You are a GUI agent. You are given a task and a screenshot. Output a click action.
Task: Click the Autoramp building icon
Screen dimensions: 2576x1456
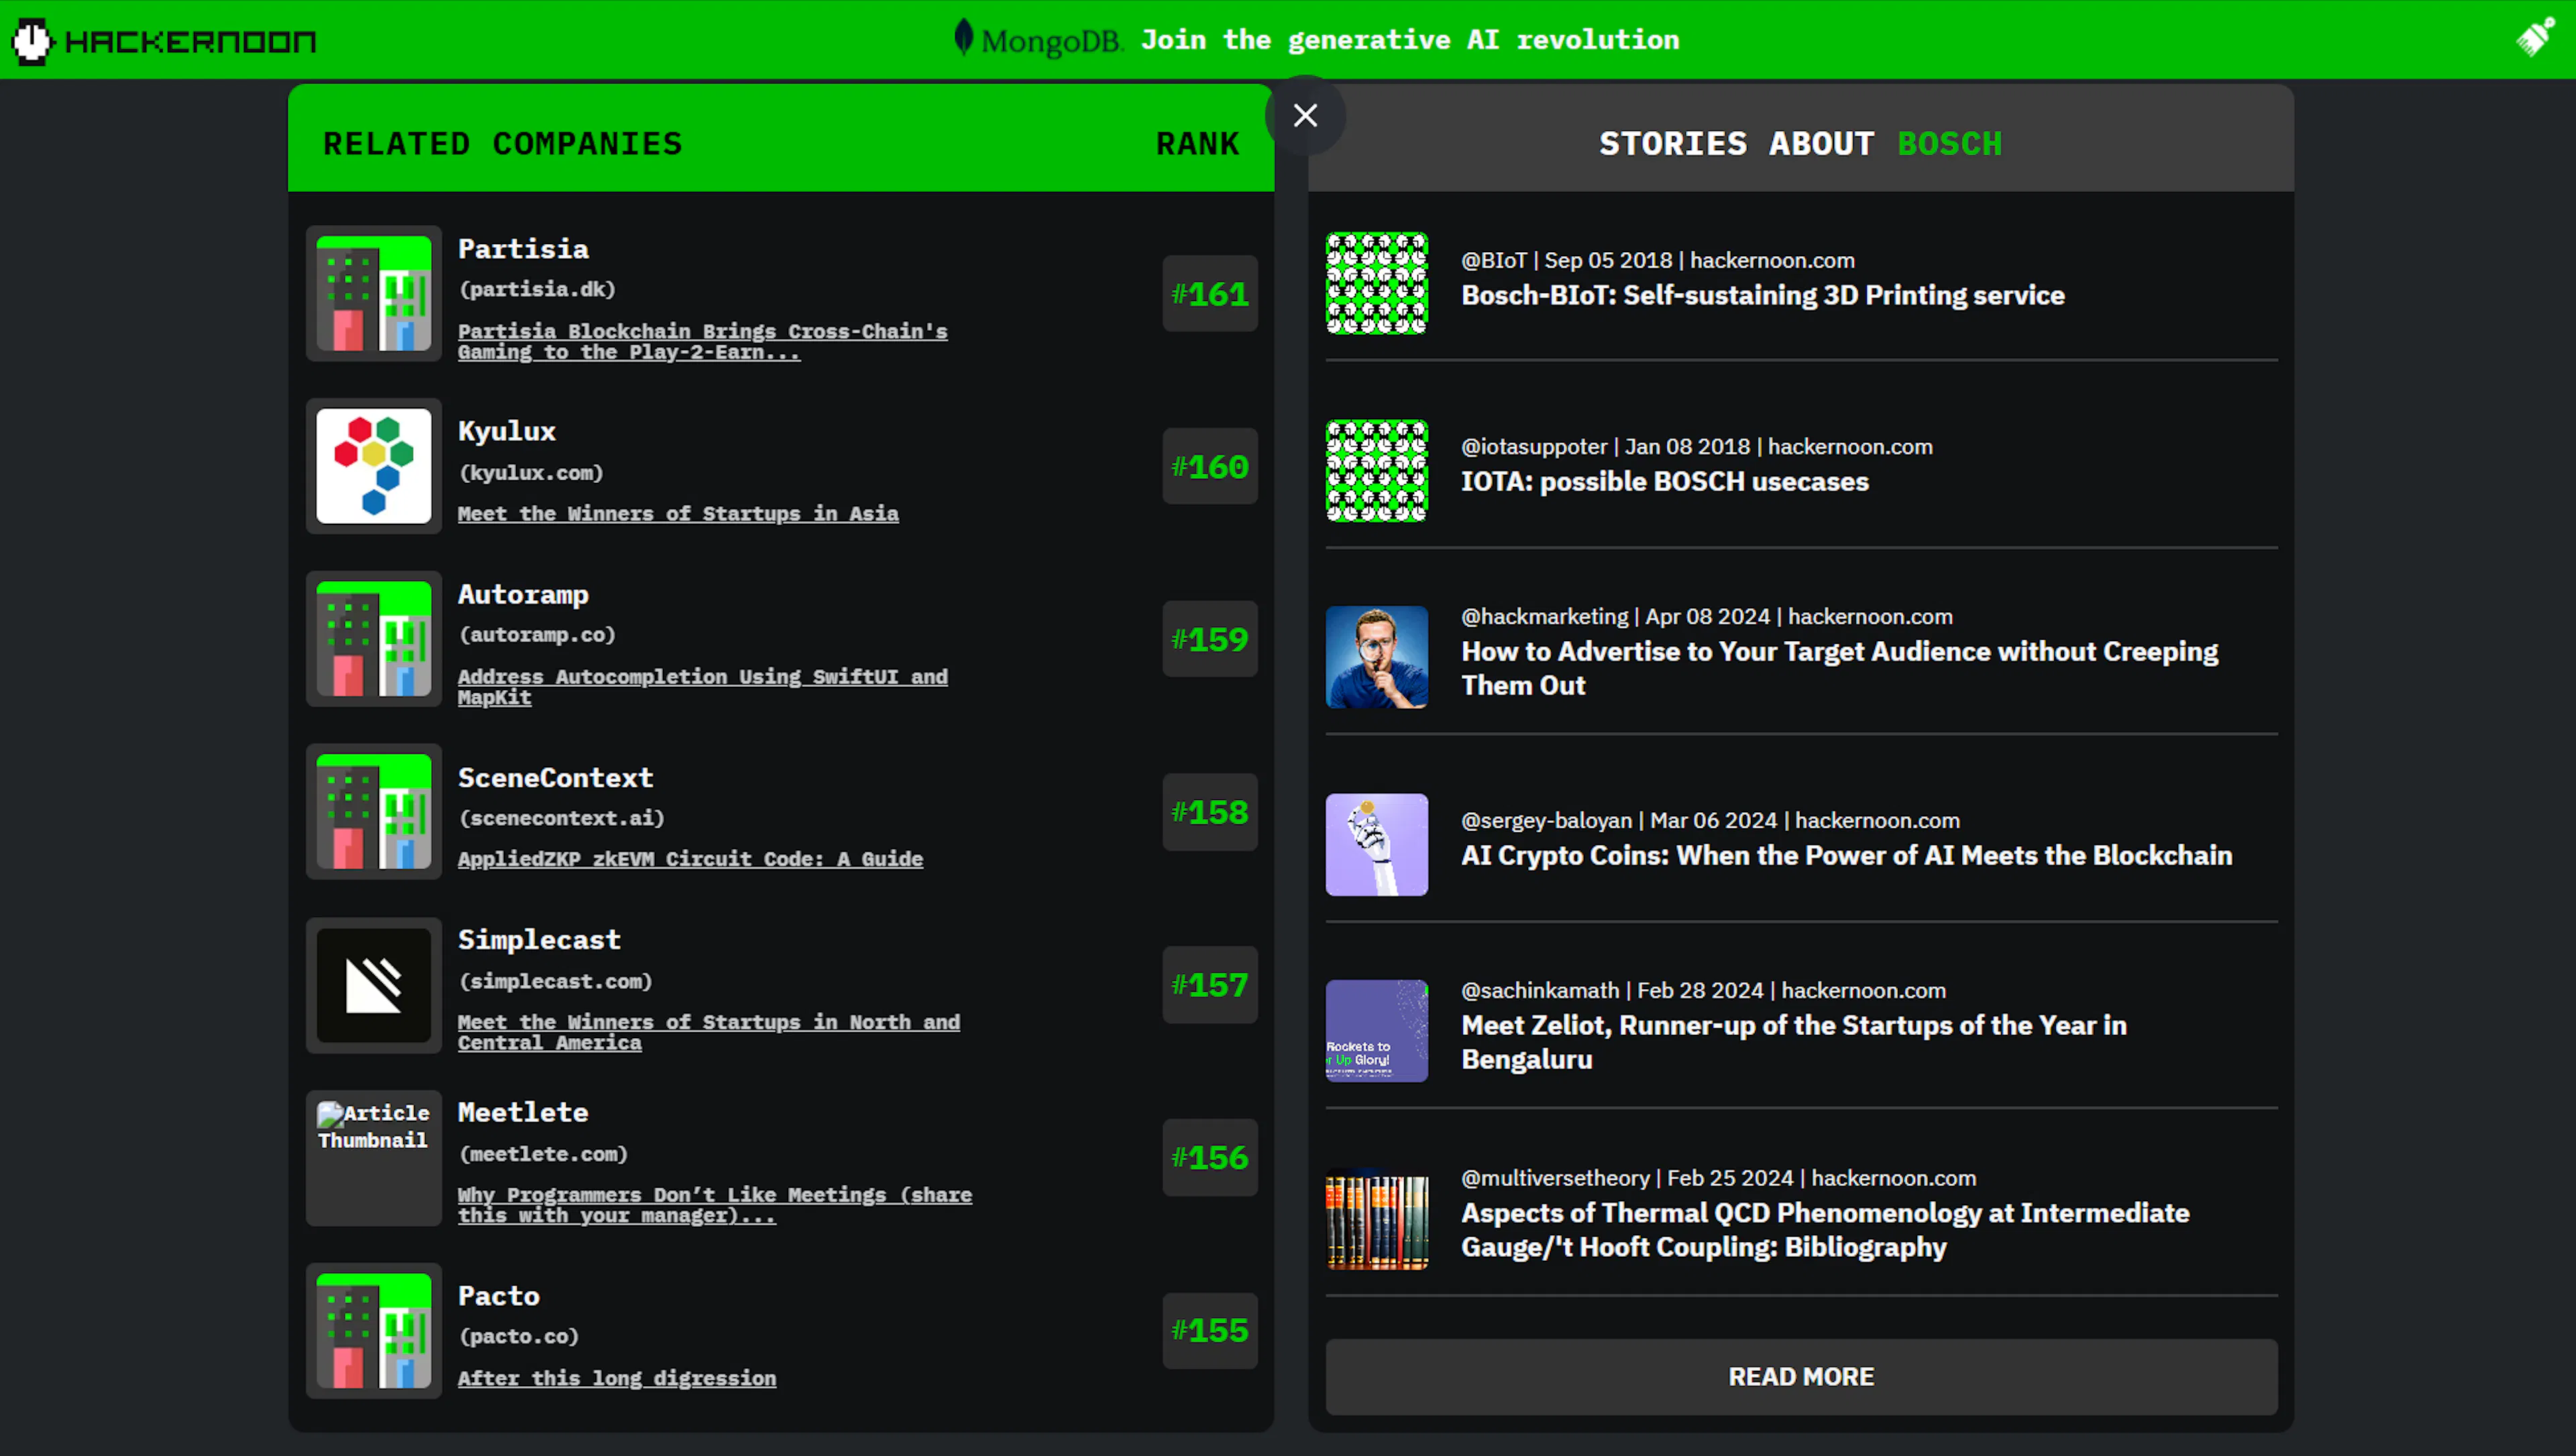point(374,639)
